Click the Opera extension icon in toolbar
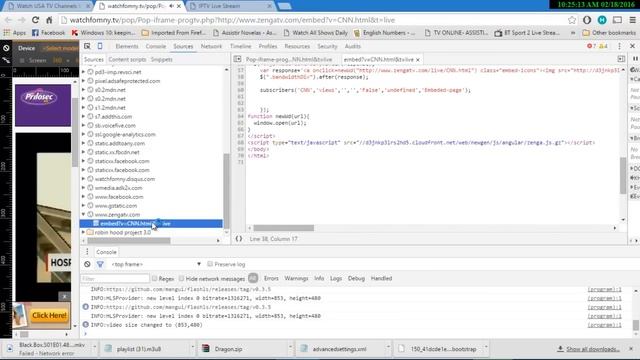Screen dimensions: 640x360 (x=587, y=20)
